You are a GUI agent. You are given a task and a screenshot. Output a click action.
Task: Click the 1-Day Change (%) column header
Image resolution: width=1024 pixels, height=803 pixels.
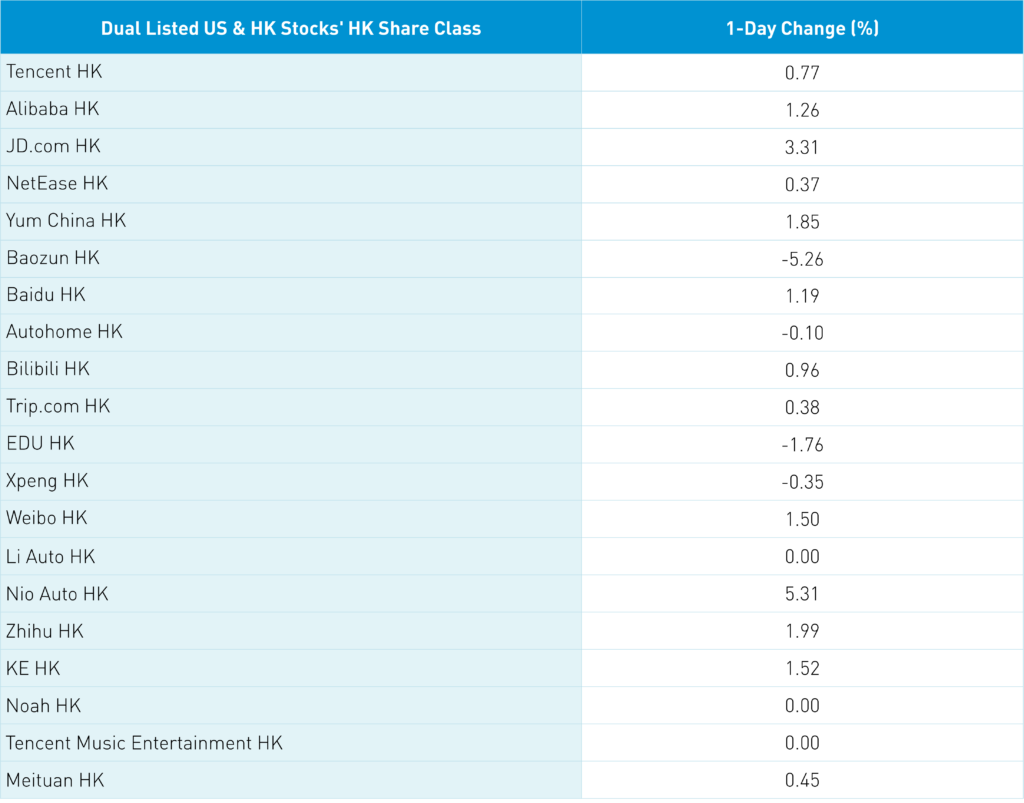pos(802,28)
